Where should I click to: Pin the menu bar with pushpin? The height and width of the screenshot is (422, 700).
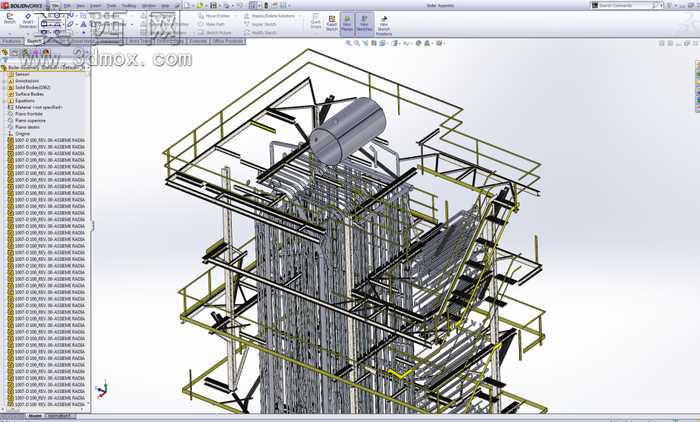tap(177, 5)
